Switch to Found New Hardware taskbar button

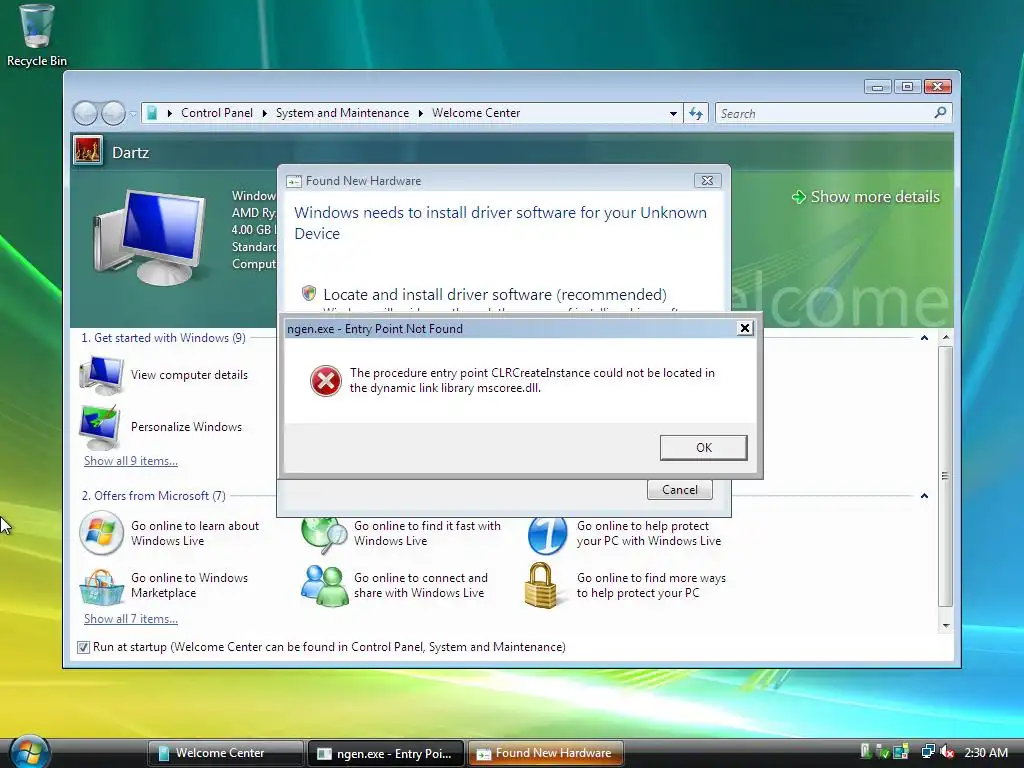tap(545, 753)
